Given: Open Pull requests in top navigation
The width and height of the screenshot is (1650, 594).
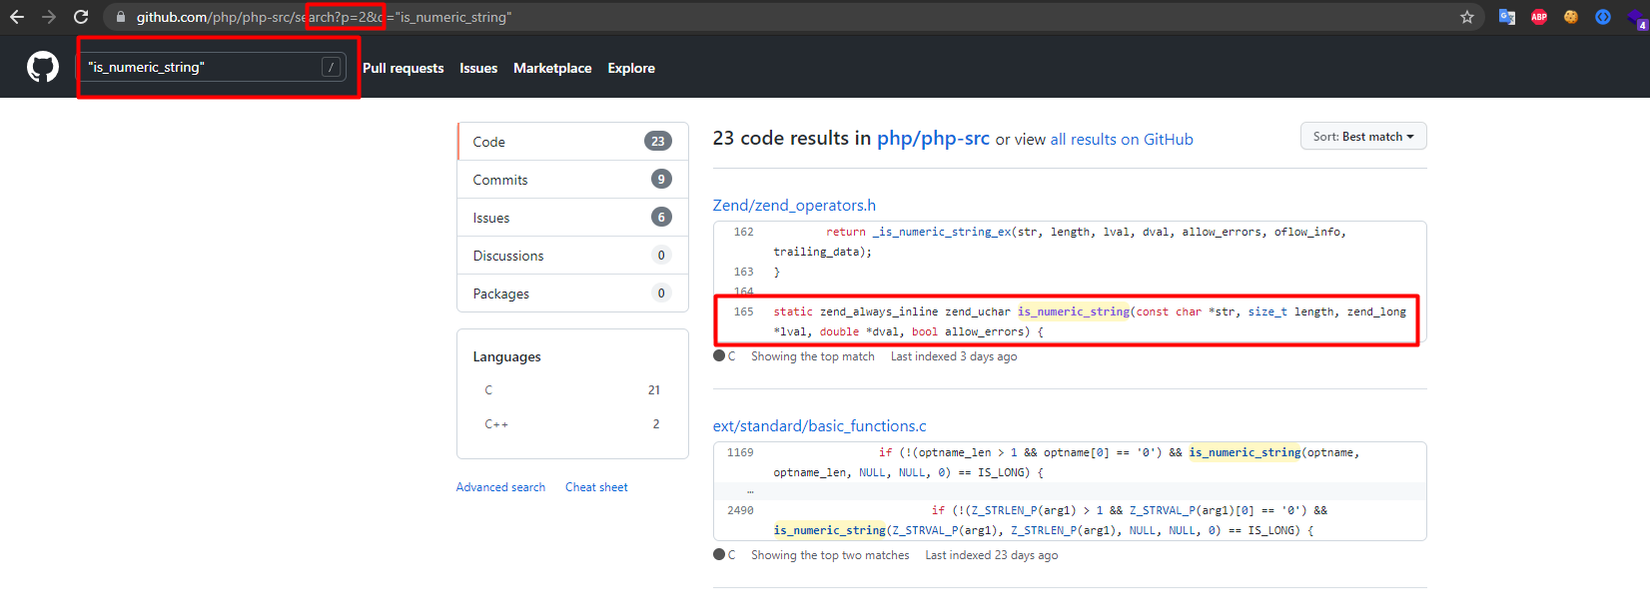Looking at the screenshot, I should point(403,68).
